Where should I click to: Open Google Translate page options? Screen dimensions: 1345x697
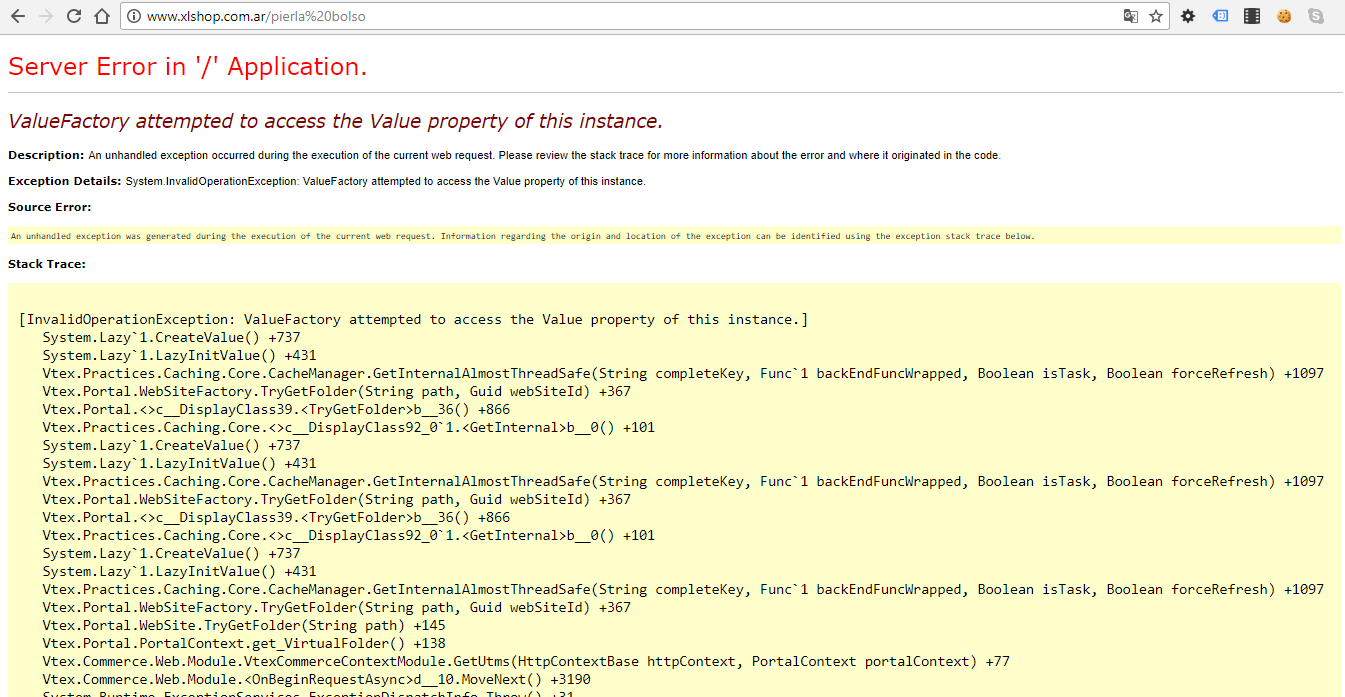click(1131, 16)
